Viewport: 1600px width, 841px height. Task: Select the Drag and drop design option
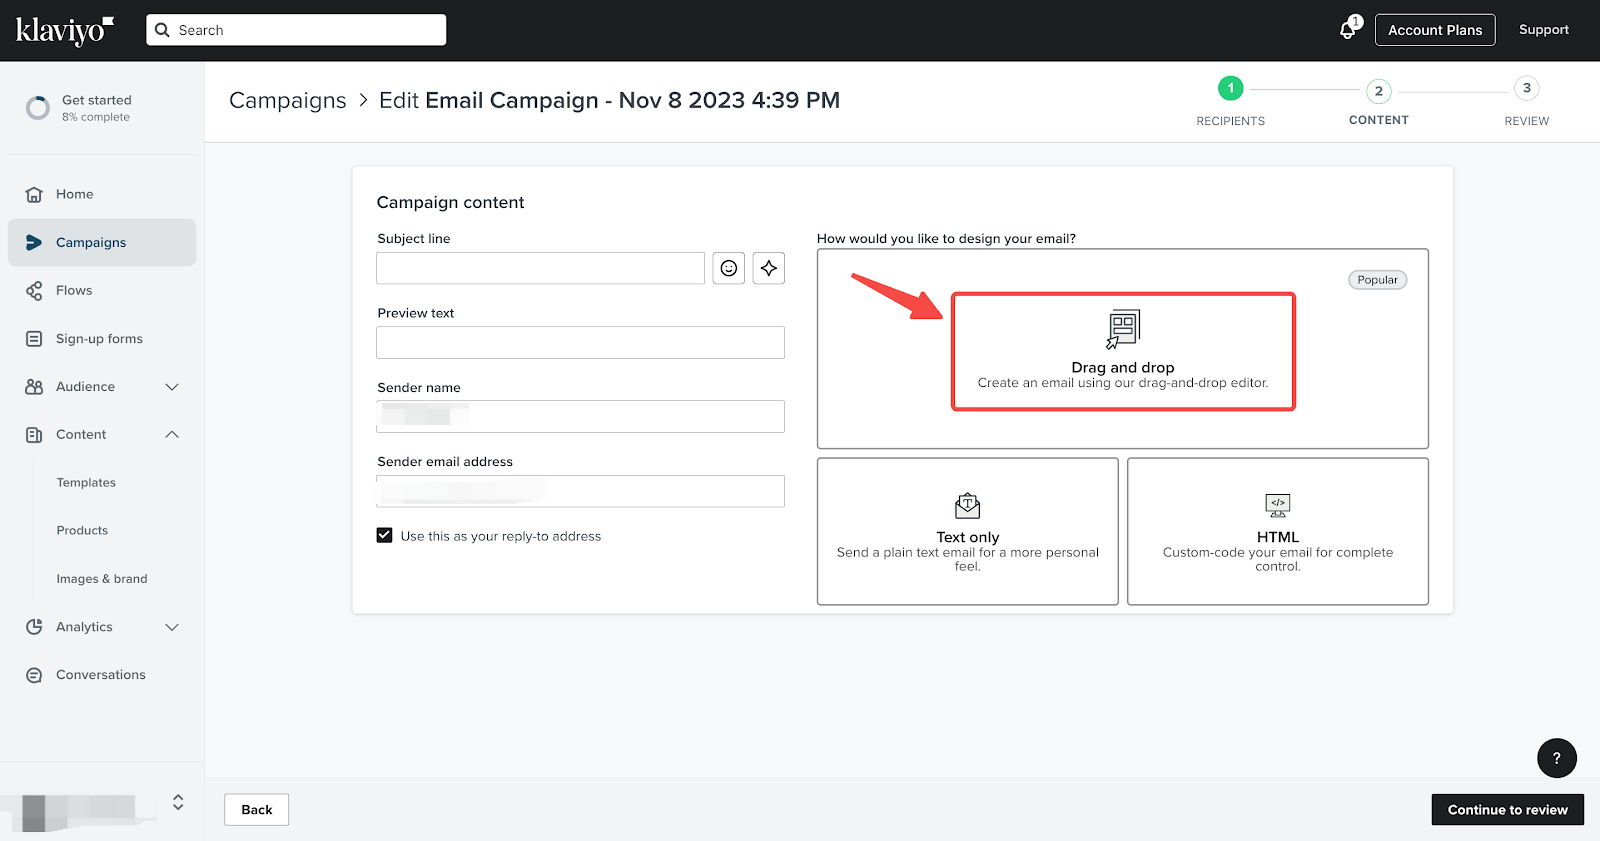(1123, 351)
